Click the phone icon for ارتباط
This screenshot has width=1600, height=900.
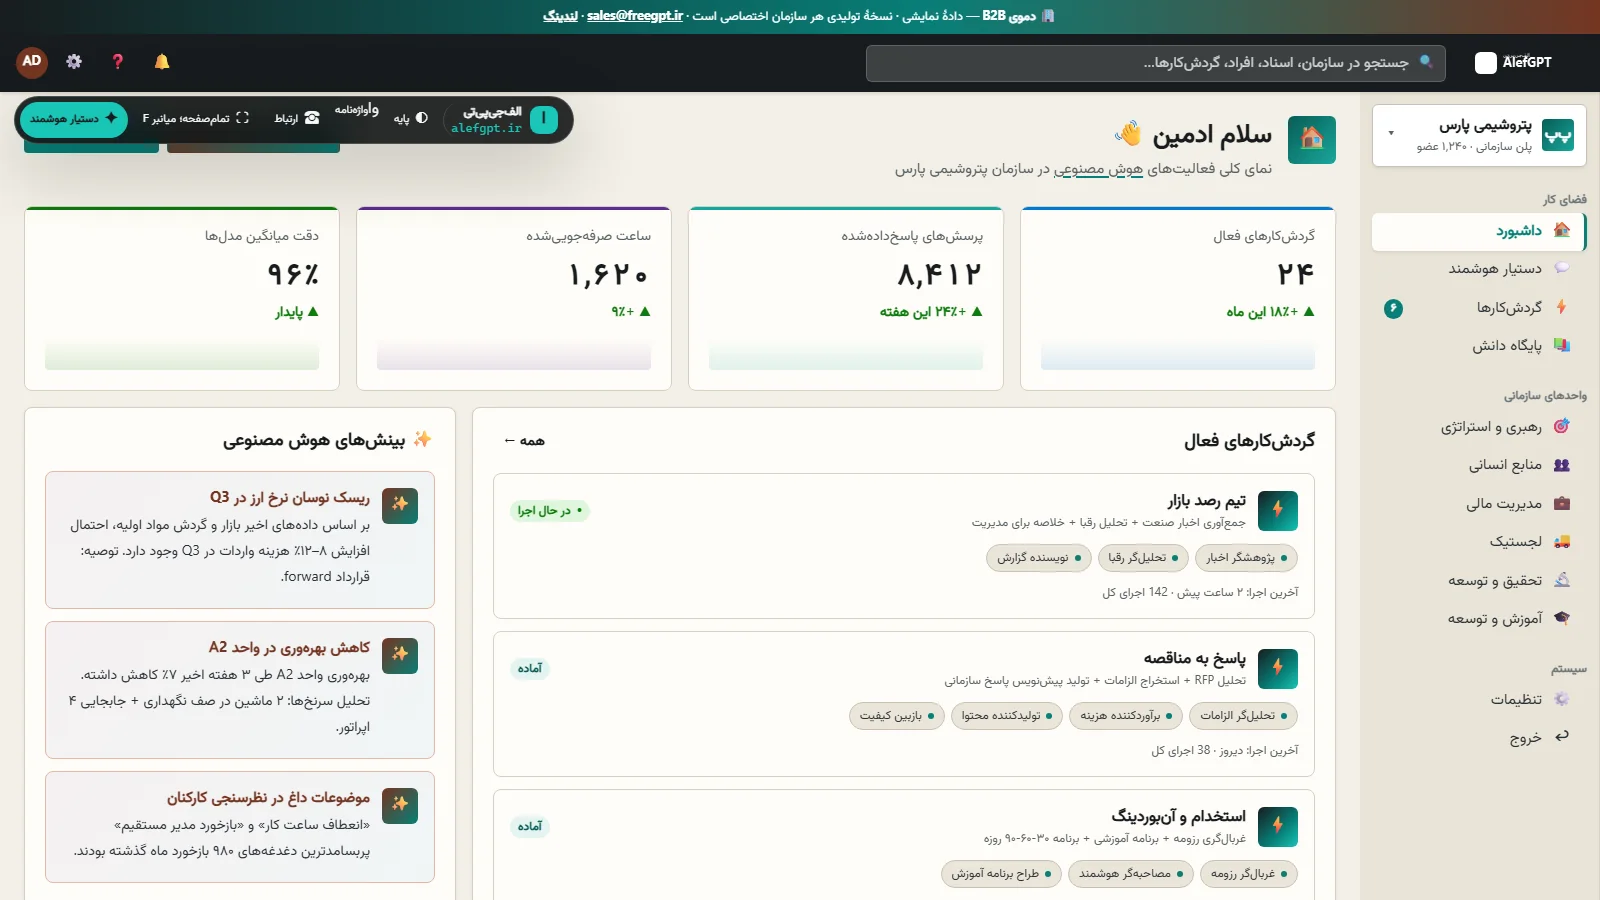point(312,118)
